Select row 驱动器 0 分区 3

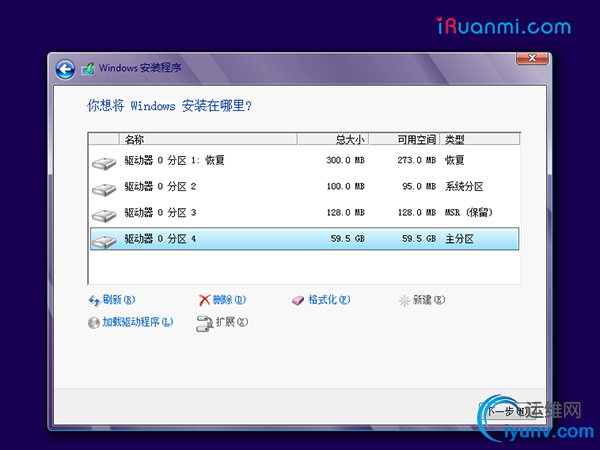(305, 212)
